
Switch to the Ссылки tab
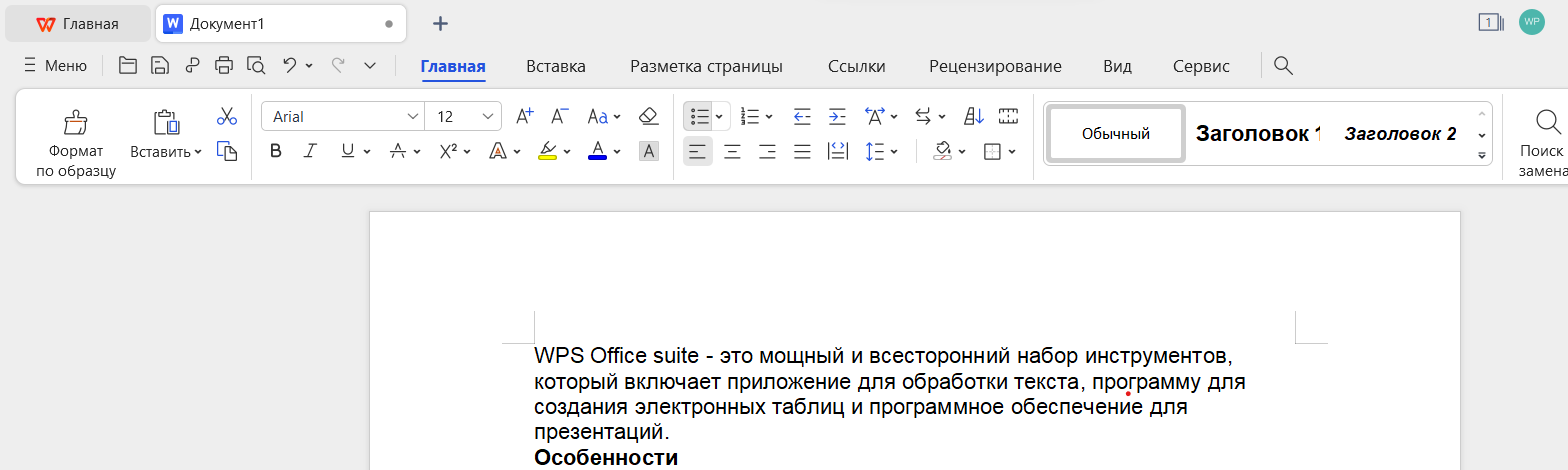tap(857, 66)
